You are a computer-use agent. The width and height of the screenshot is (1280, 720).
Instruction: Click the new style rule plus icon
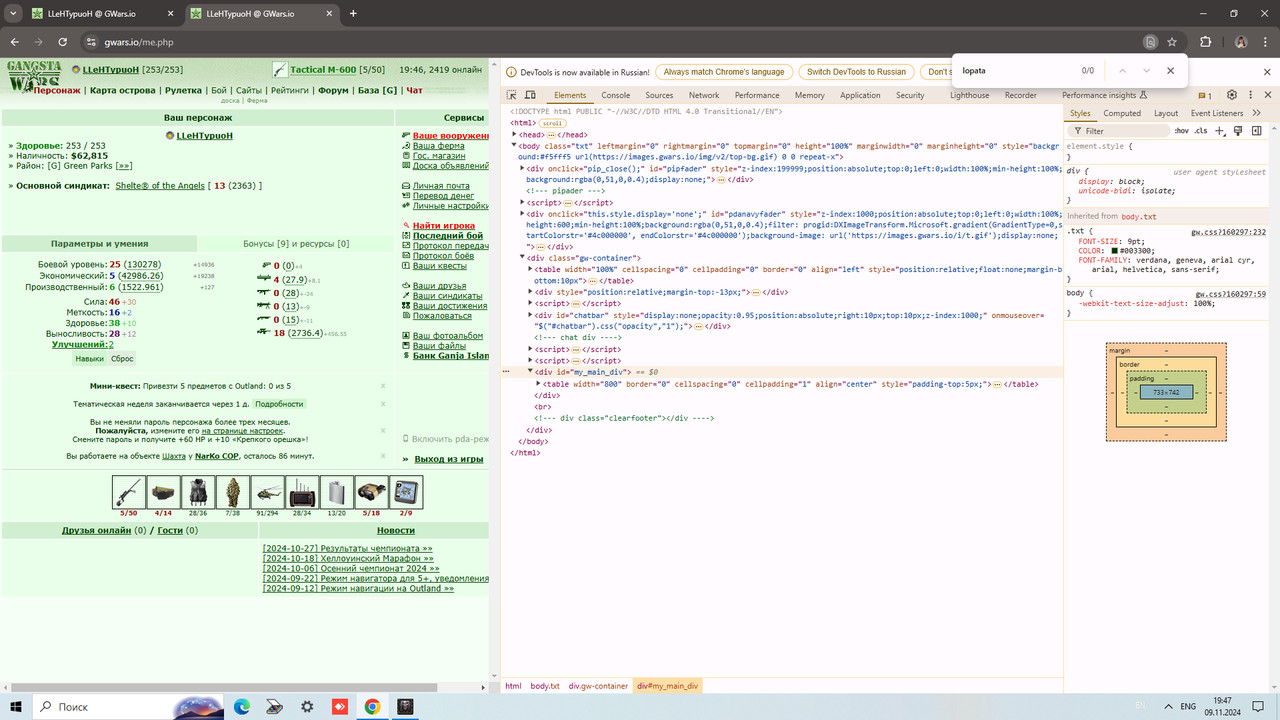click(1220, 131)
